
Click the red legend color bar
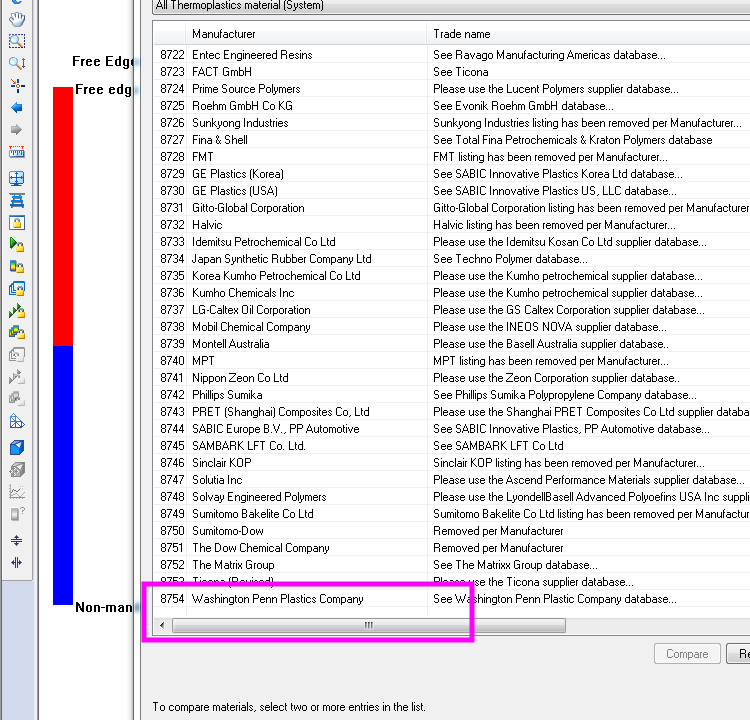click(63, 216)
